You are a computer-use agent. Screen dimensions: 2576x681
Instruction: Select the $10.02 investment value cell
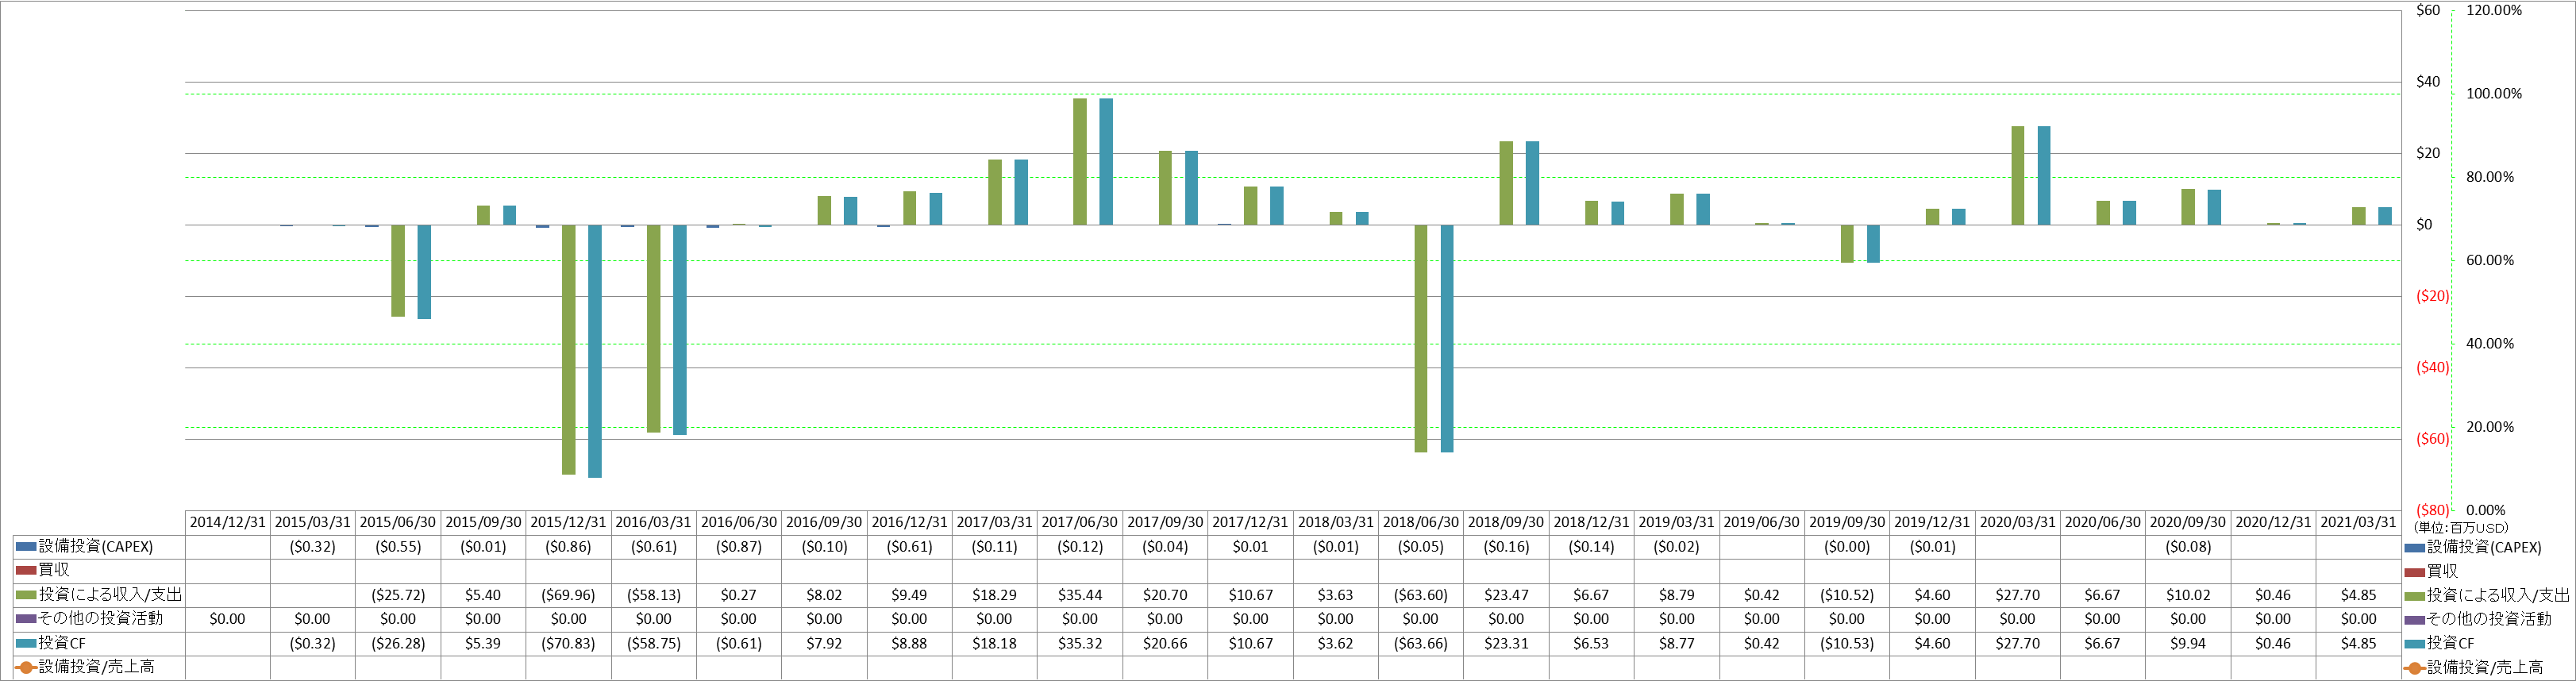[2188, 595]
